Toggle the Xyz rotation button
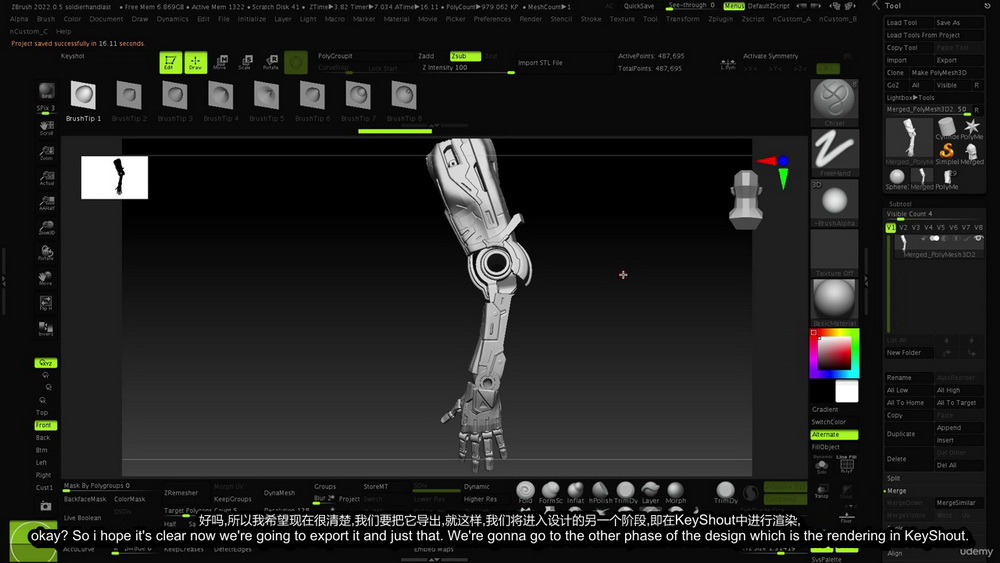Image resolution: width=1000 pixels, height=563 pixels. [45, 363]
